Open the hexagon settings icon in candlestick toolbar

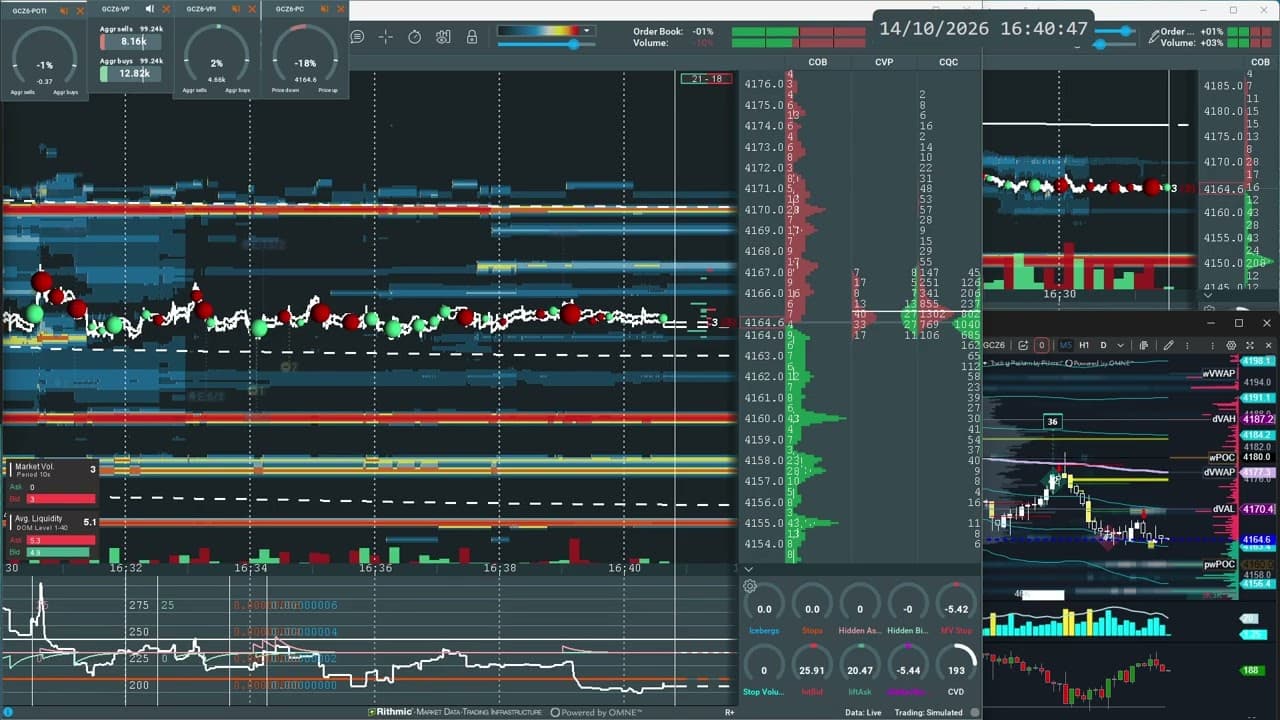click(1231, 345)
